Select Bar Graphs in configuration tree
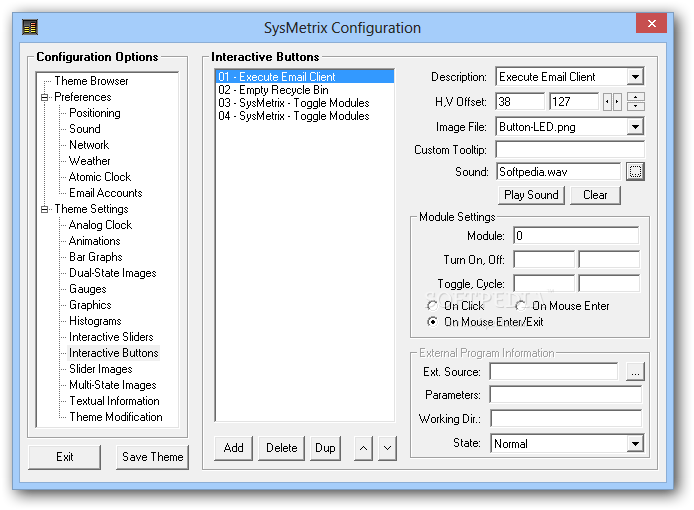694x510 pixels. (96, 257)
